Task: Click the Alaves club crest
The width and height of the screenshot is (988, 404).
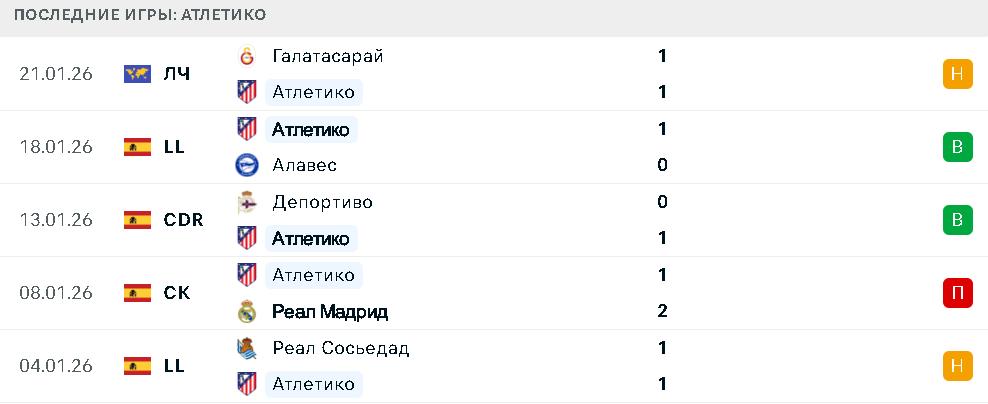Action: 246,165
